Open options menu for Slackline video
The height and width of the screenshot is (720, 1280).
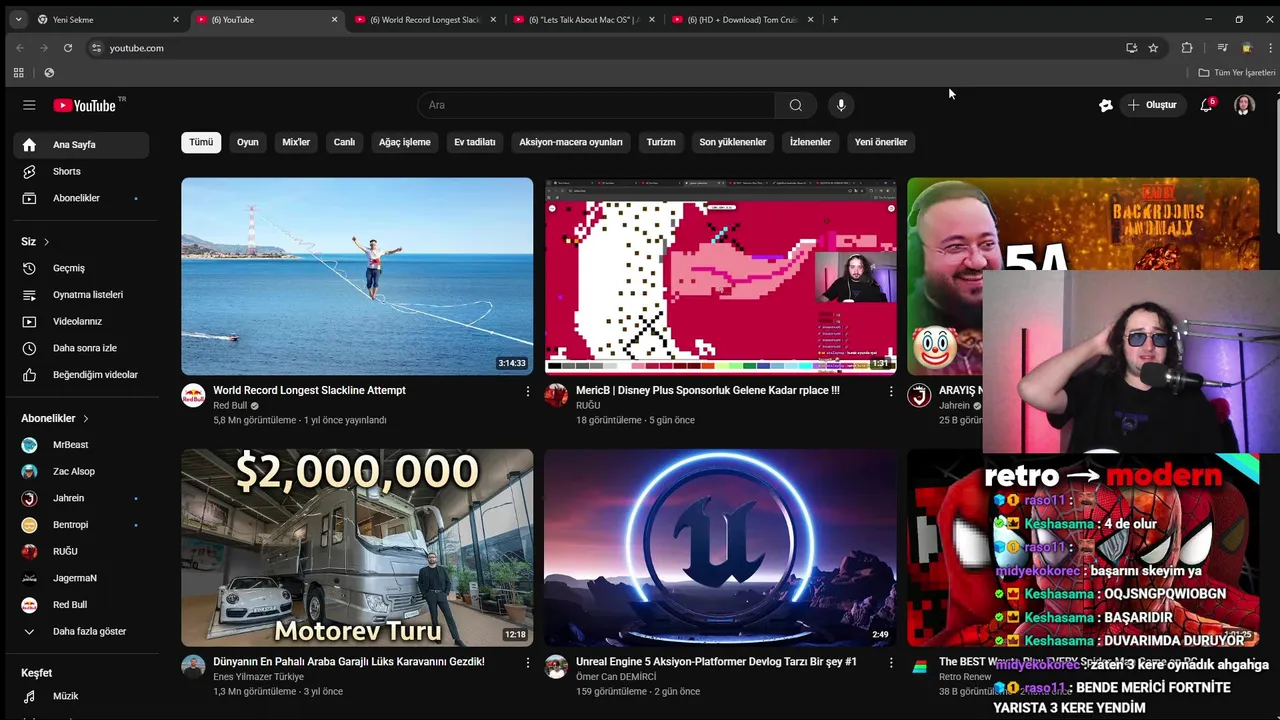[x=528, y=392]
